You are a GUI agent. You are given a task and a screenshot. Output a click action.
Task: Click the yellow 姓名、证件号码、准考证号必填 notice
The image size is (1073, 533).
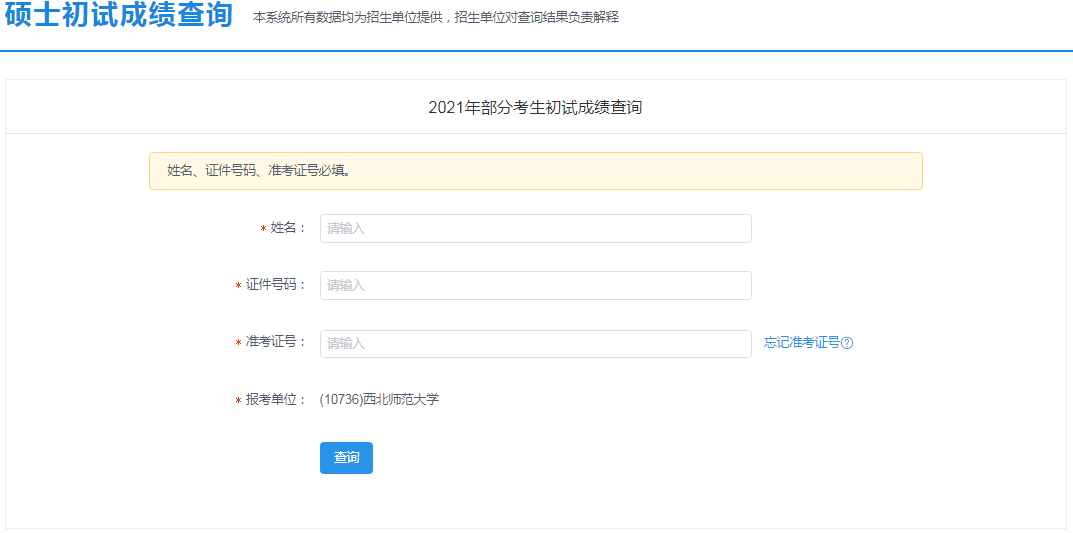(x=536, y=171)
